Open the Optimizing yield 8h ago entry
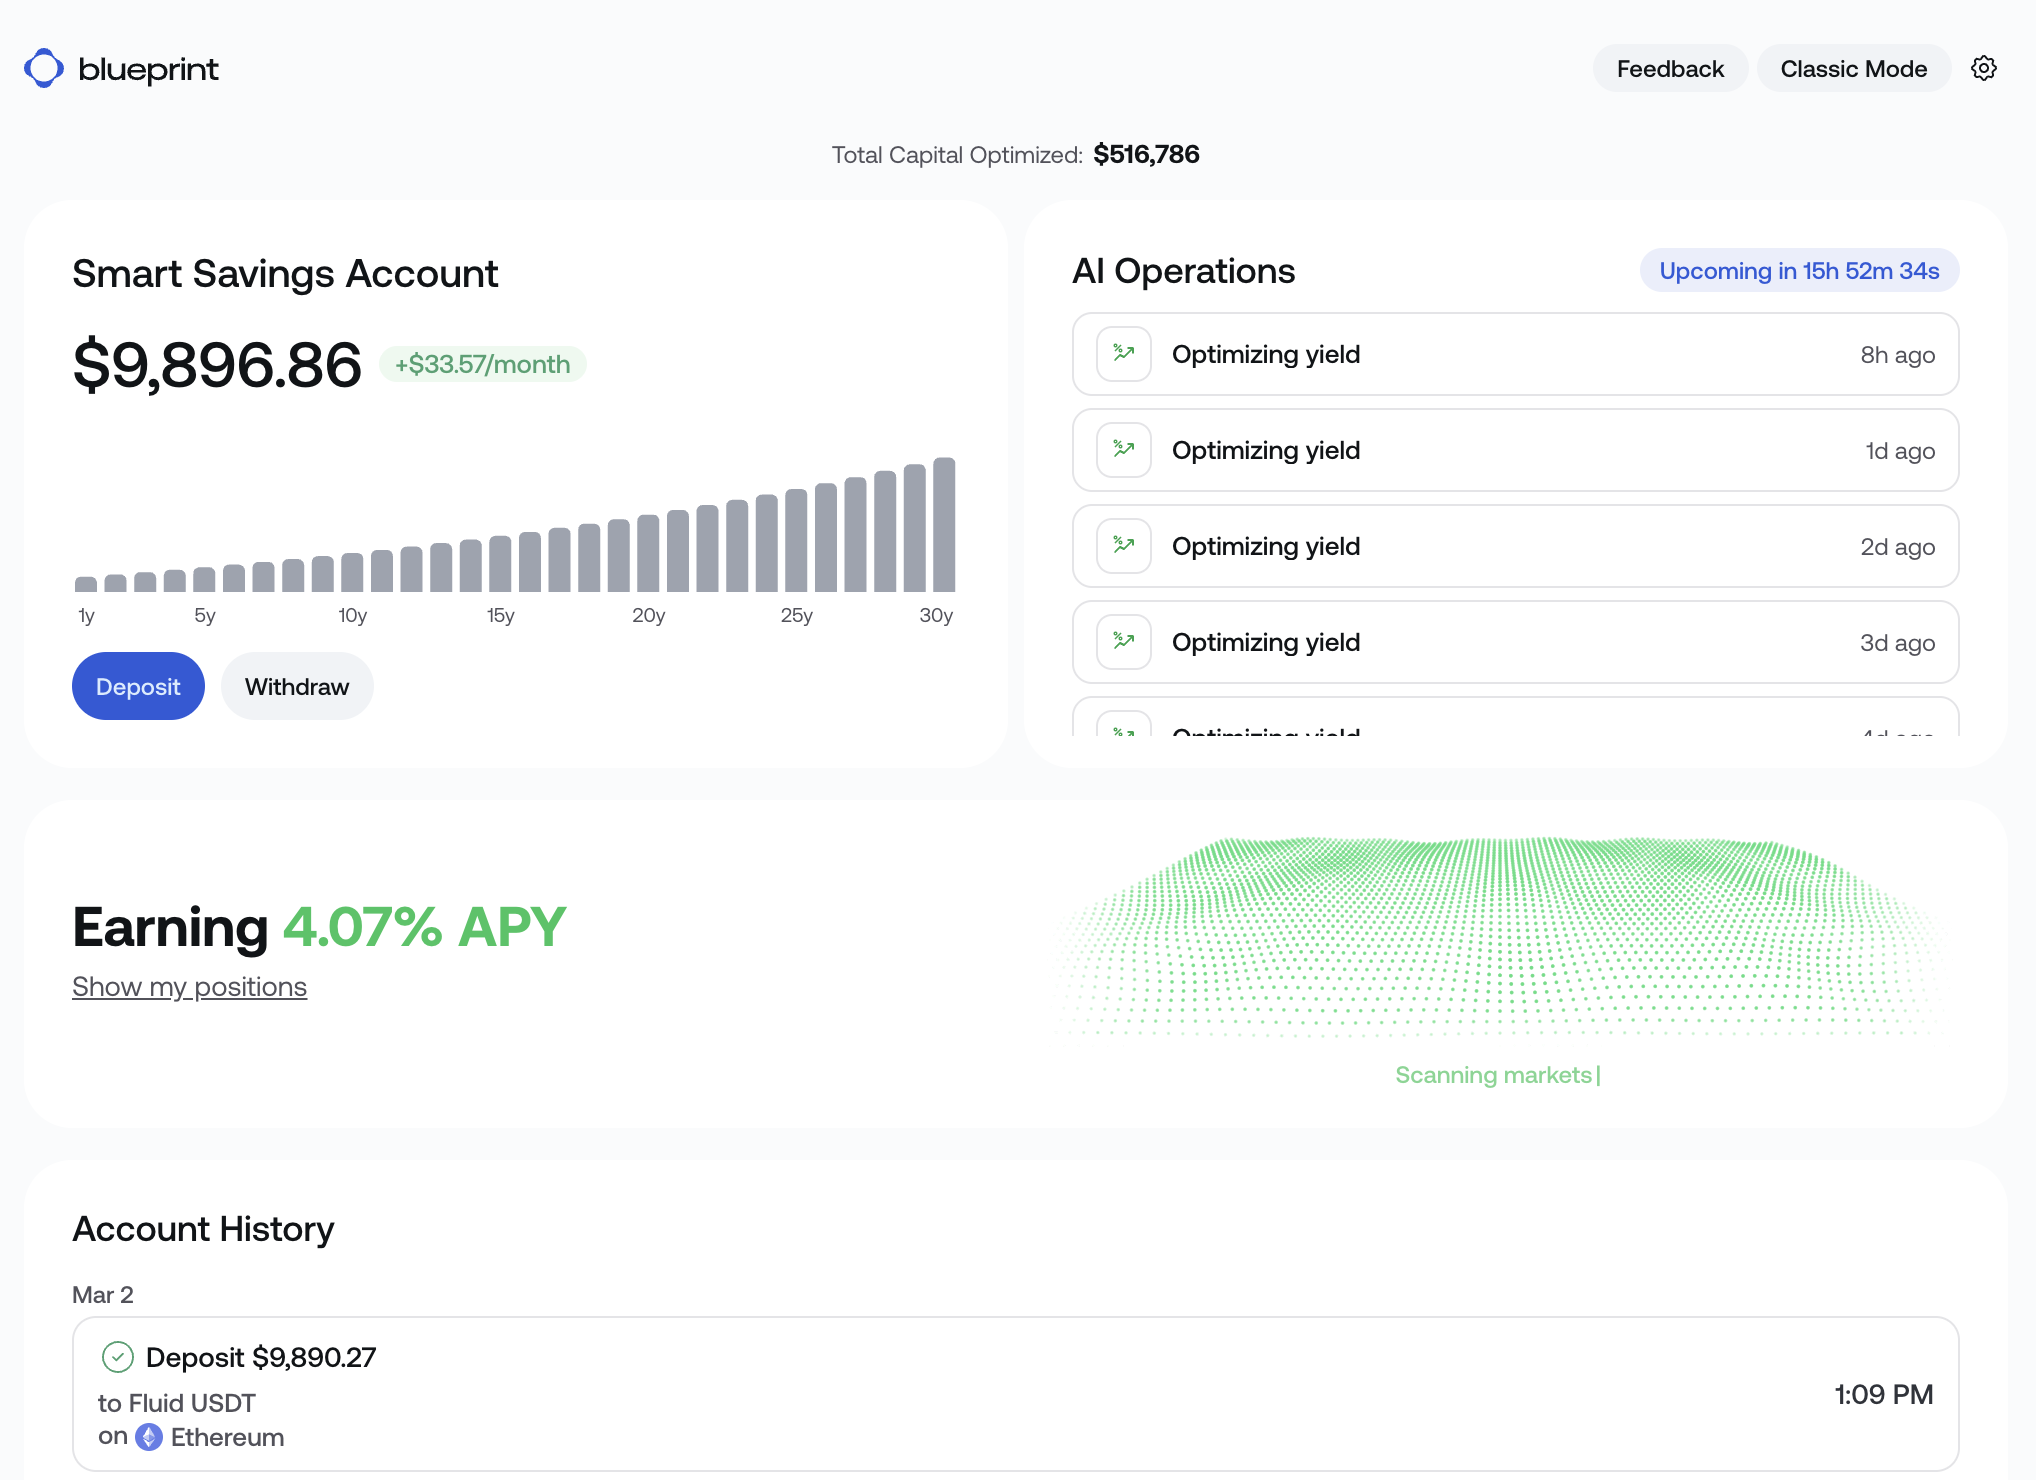The image size is (2036, 1480). [1514, 354]
